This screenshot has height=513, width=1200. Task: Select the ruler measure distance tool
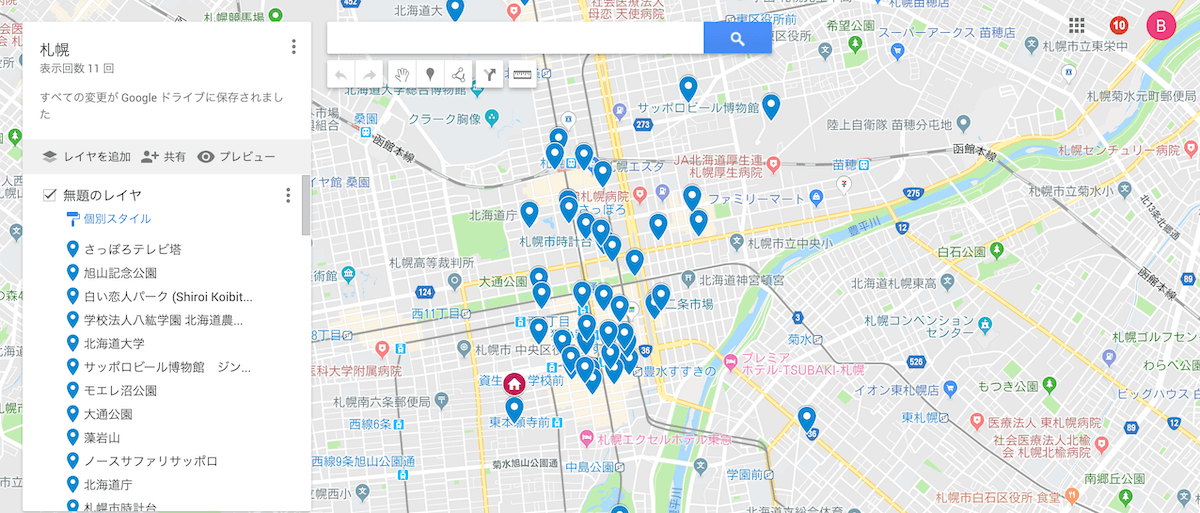tap(521, 75)
